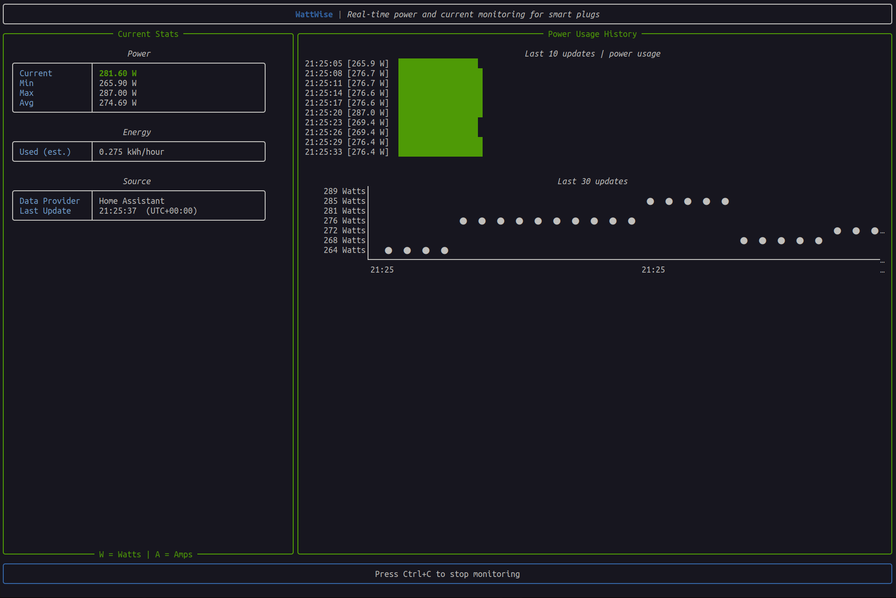Click the Max power value 287.00 W

[x=118, y=93]
